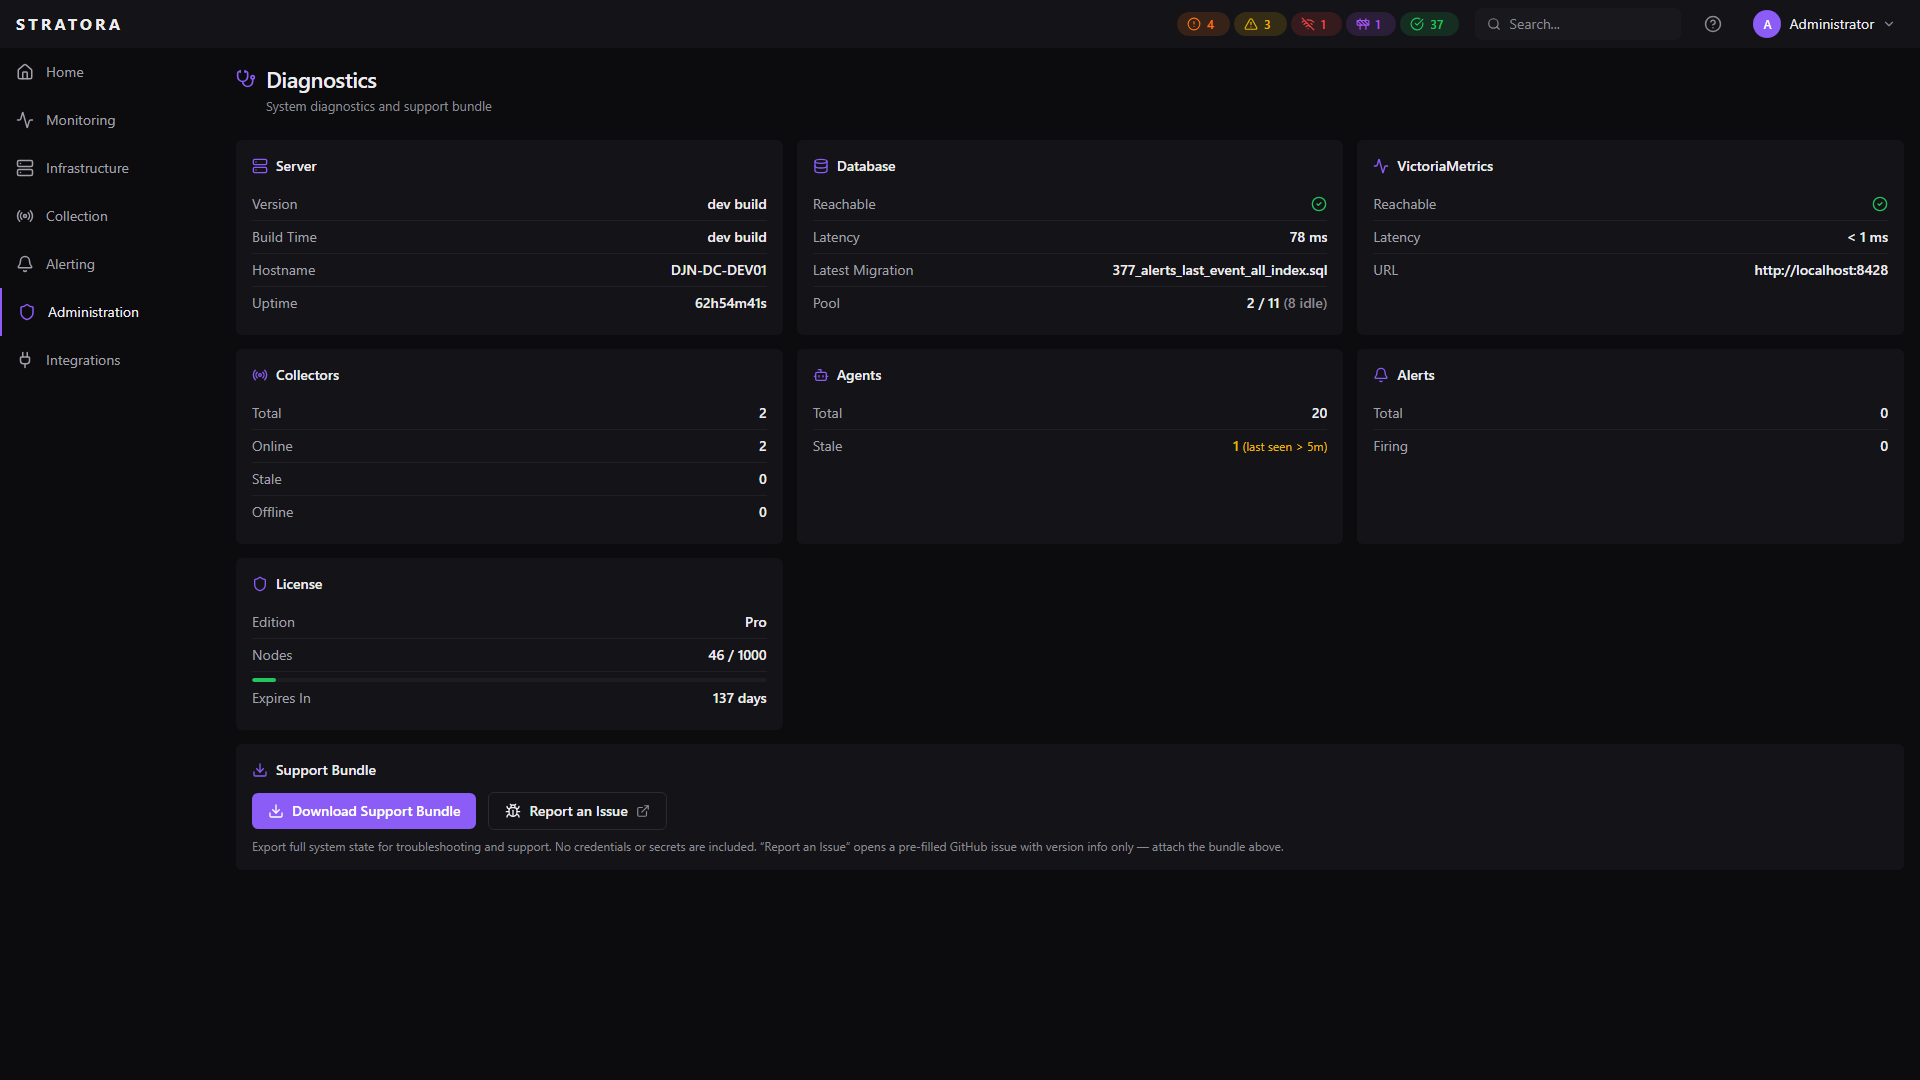Select Collection in the sidebar

(x=110, y=216)
